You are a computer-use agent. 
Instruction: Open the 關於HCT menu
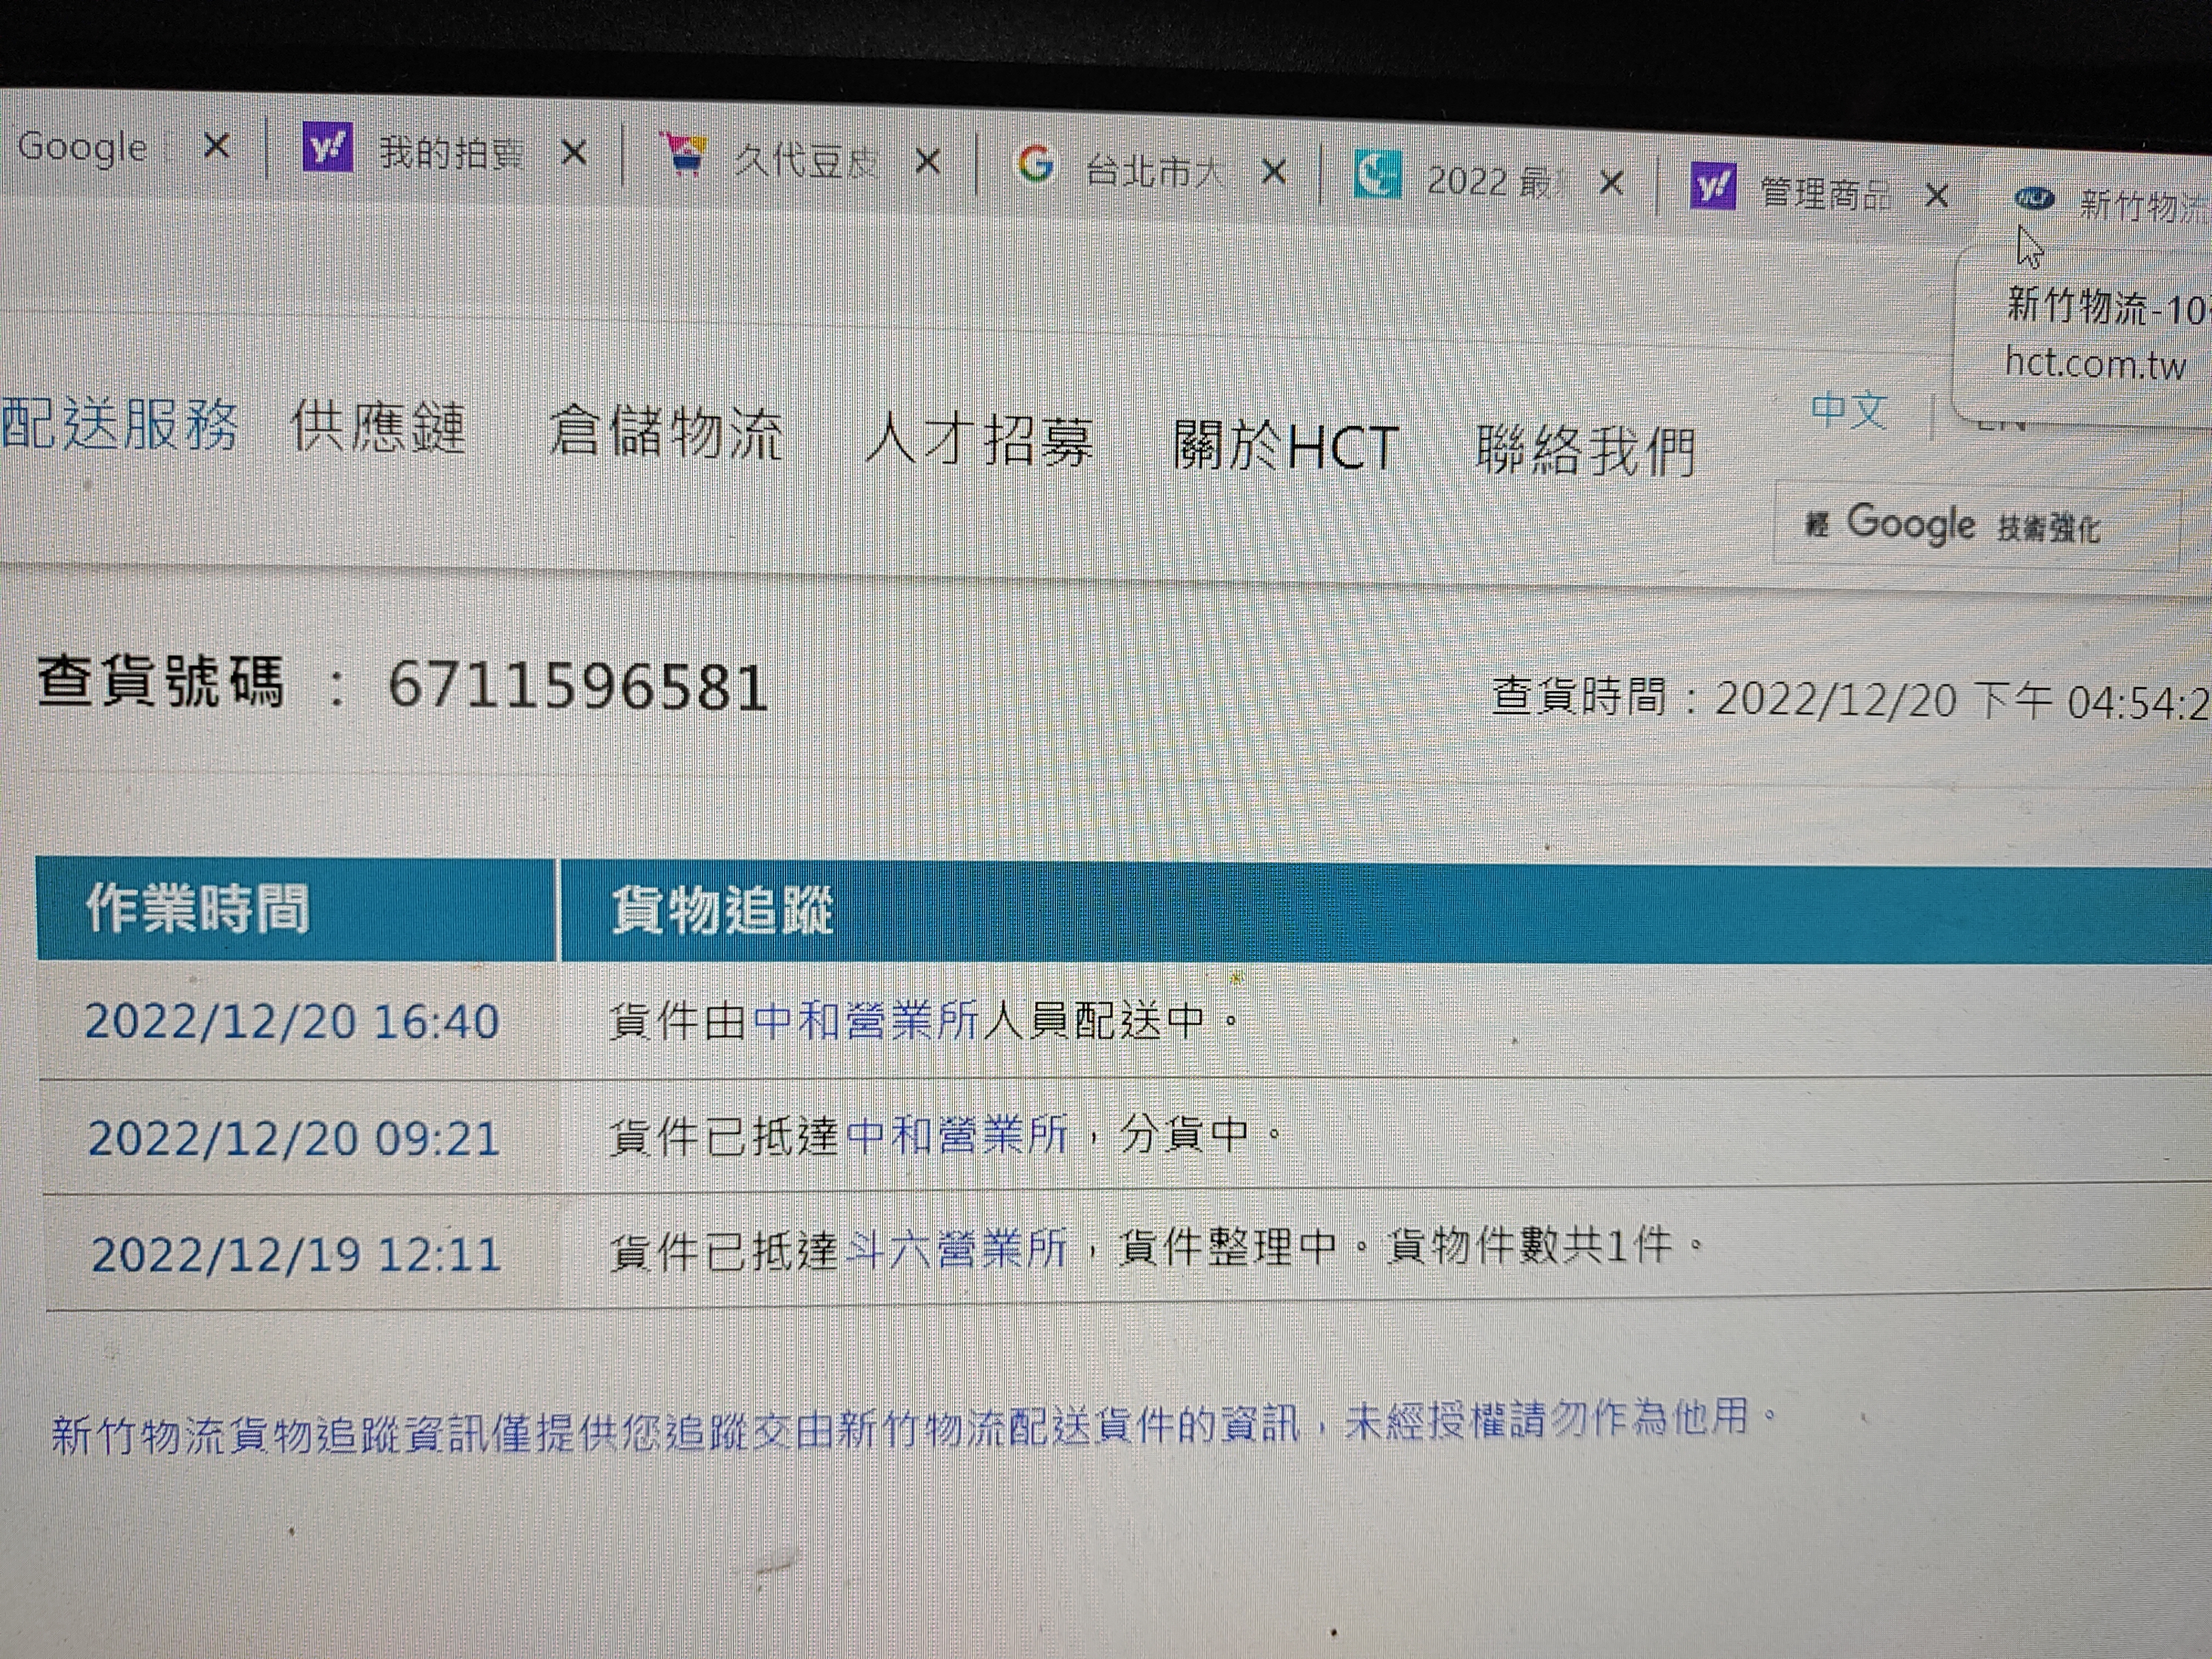[1286, 446]
